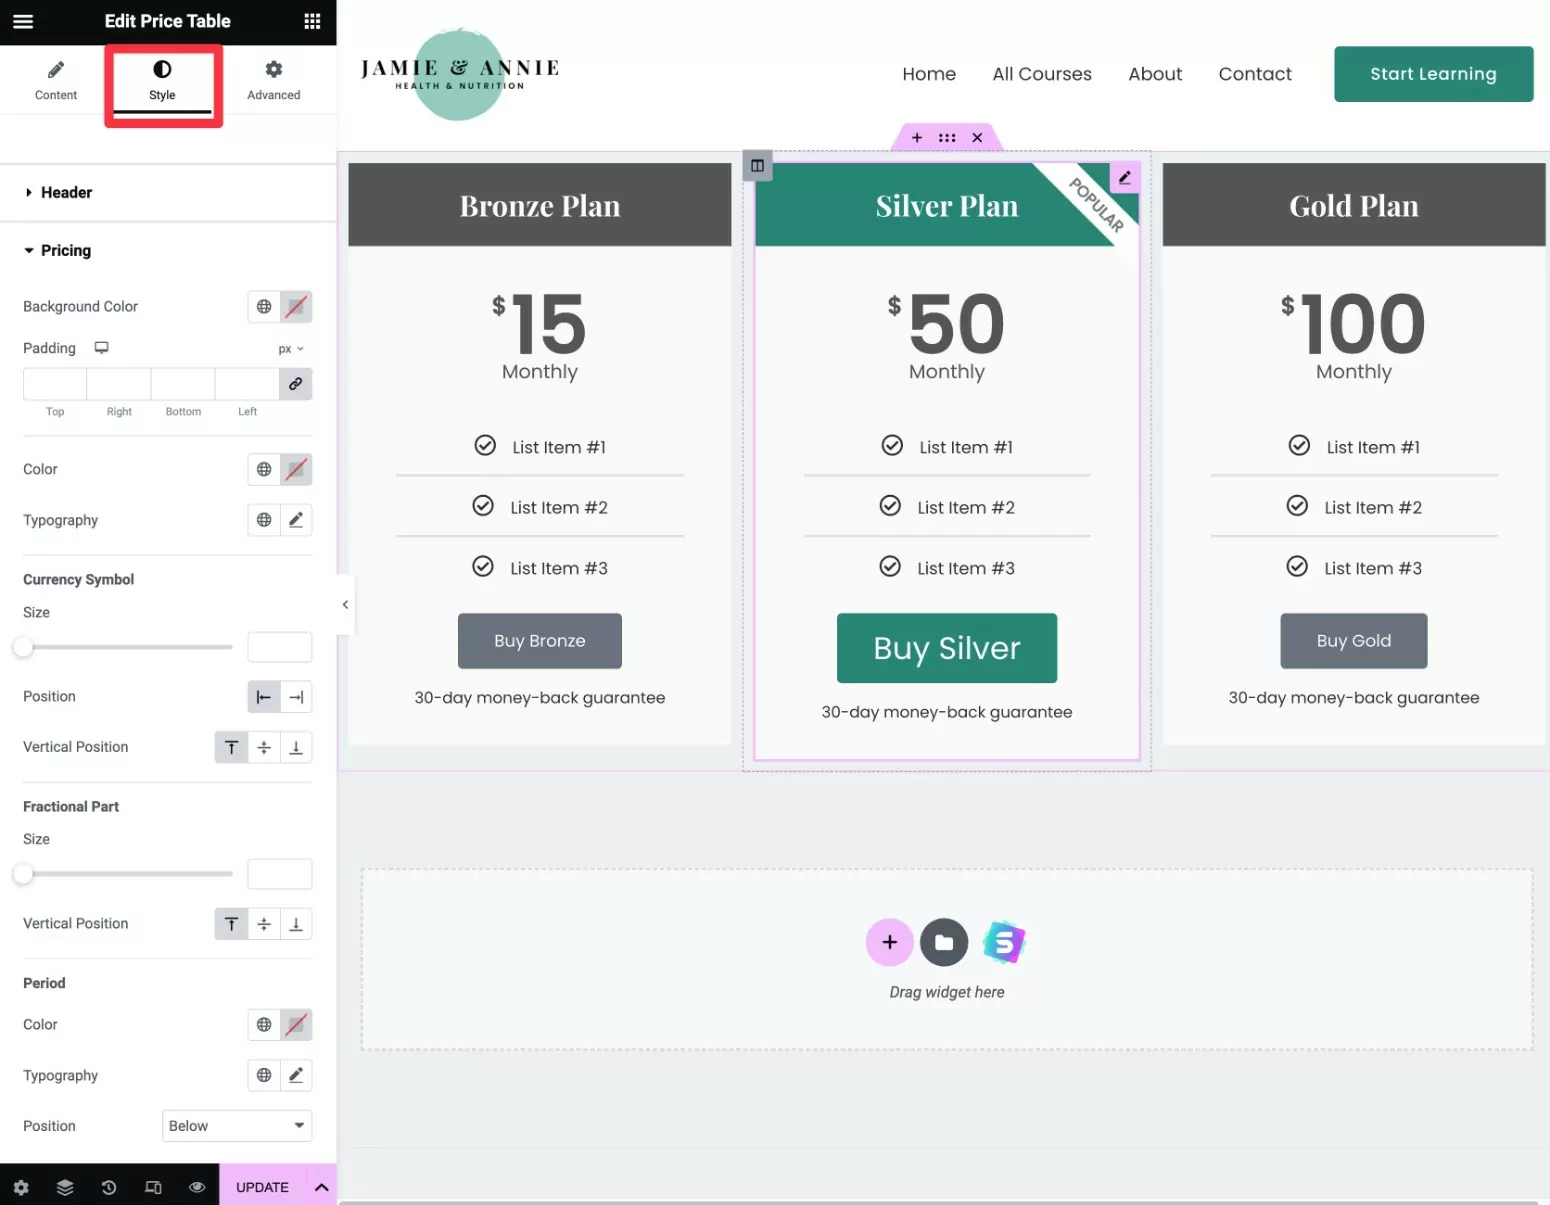The height and width of the screenshot is (1205, 1550).
Task: Align fractional part vertical position middle
Action: pos(264,924)
